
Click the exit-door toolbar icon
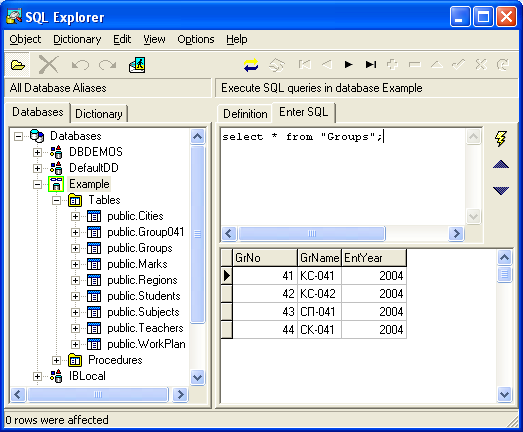(x=137, y=65)
